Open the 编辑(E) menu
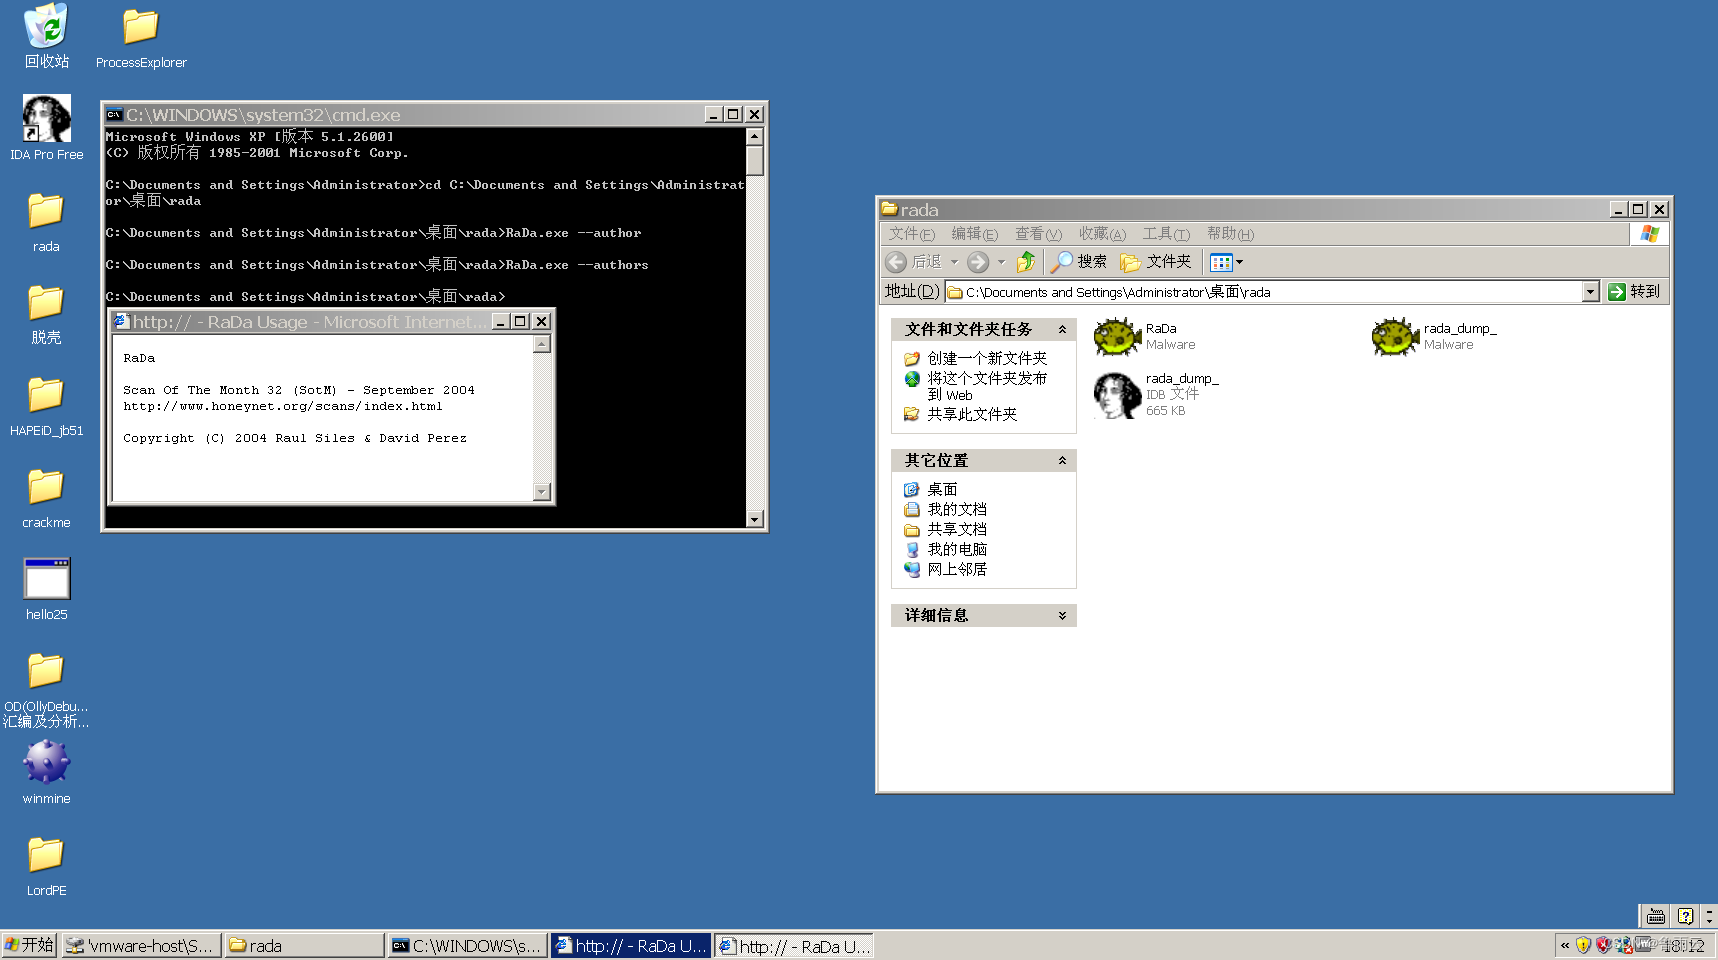1718x960 pixels. pos(974,234)
